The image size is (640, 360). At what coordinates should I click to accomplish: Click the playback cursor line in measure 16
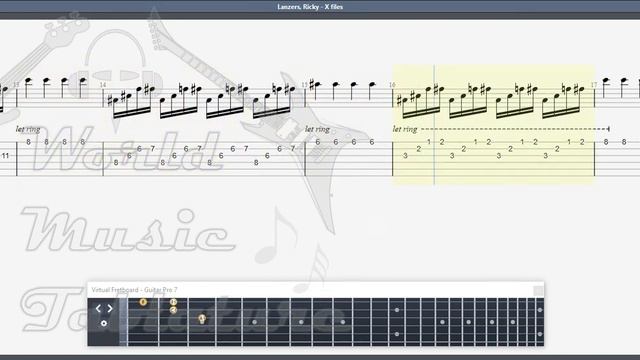coord(434,124)
